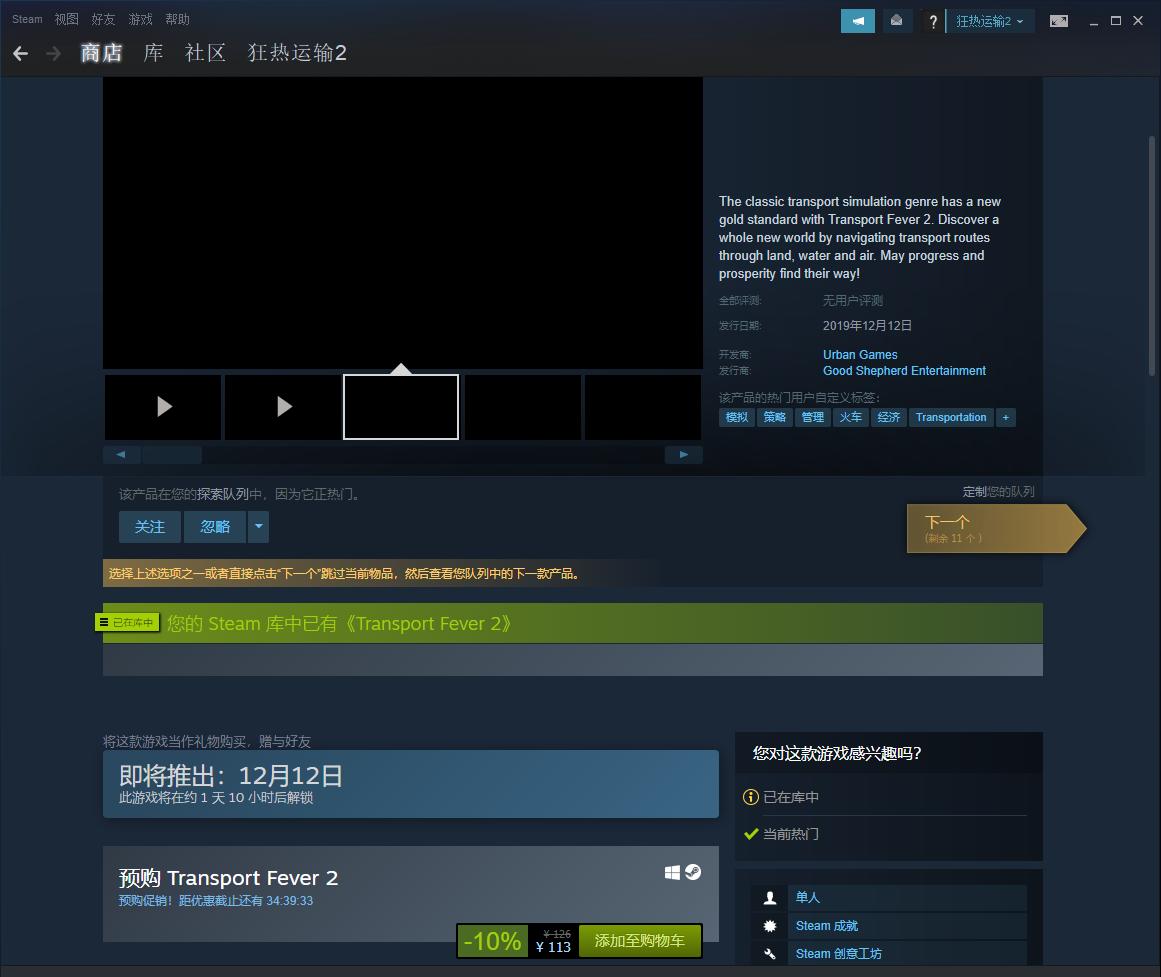Image resolution: width=1161 pixels, height=977 pixels.
Task: Click the workshop wrench icon
Action: pyautogui.click(x=770, y=954)
